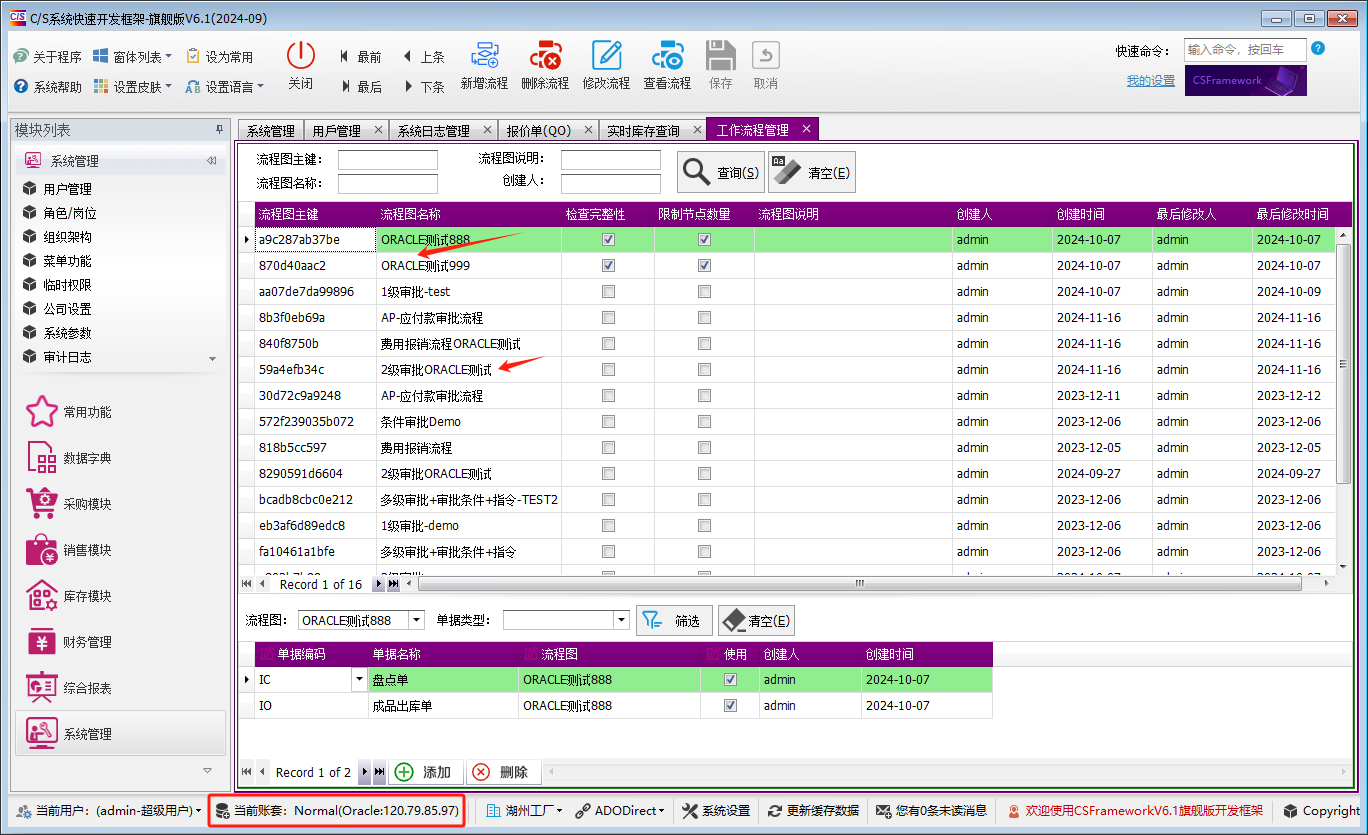Click 系统设置 in status bar
The image size is (1368, 835).
pyautogui.click(x=716, y=811)
